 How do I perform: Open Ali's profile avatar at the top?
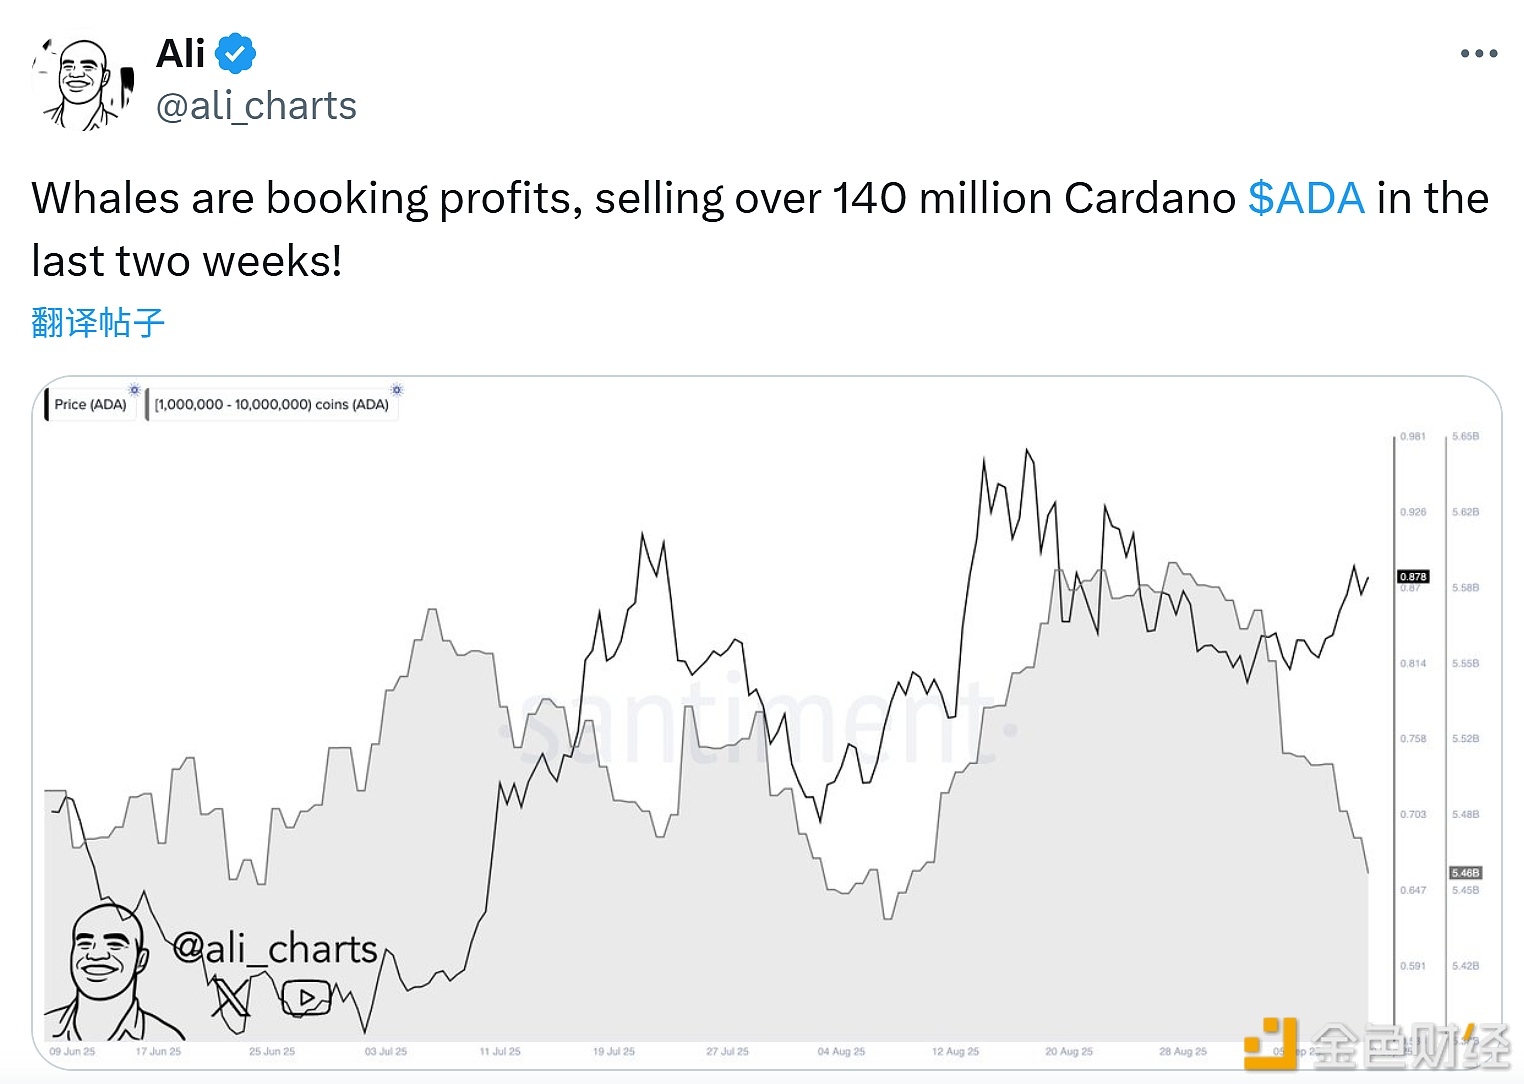click(x=84, y=84)
